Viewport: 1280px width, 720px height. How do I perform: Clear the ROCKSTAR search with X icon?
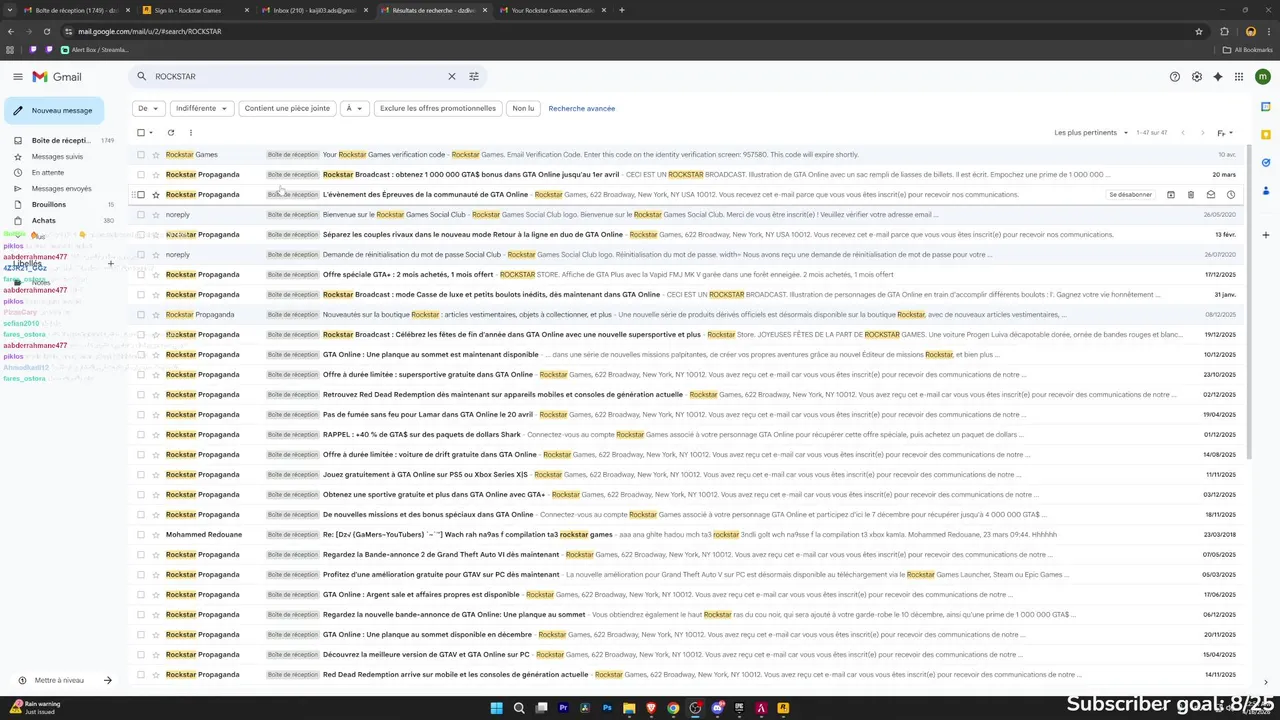click(451, 76)
